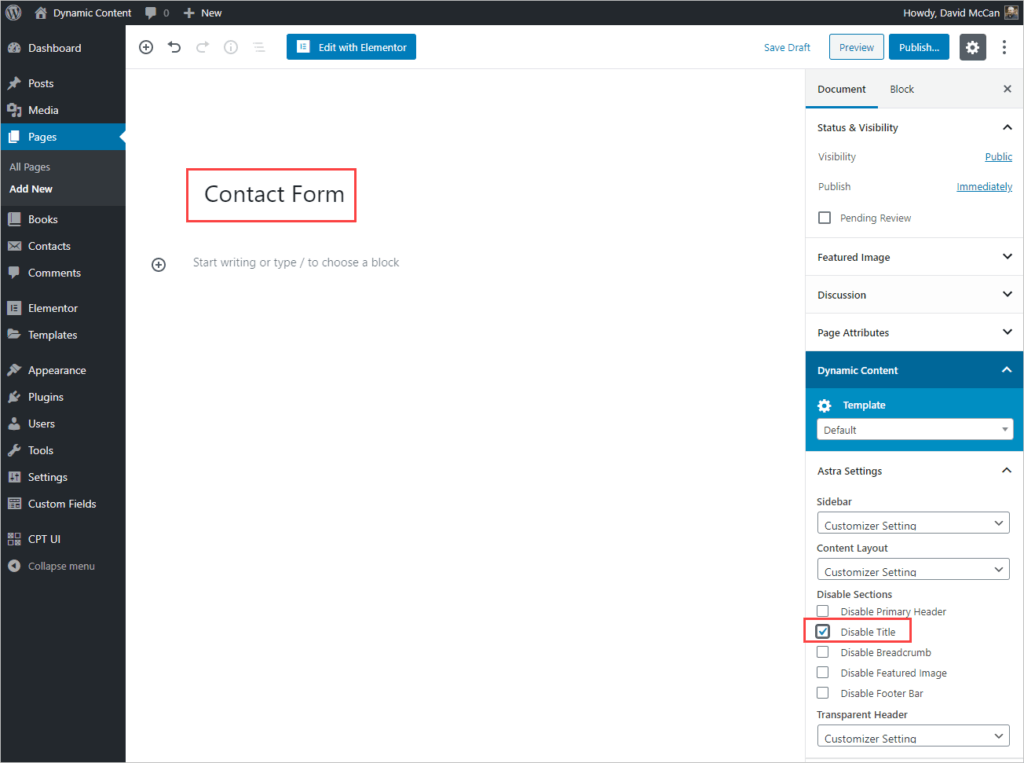Open the three-dot more options menu

point(1004,47)
